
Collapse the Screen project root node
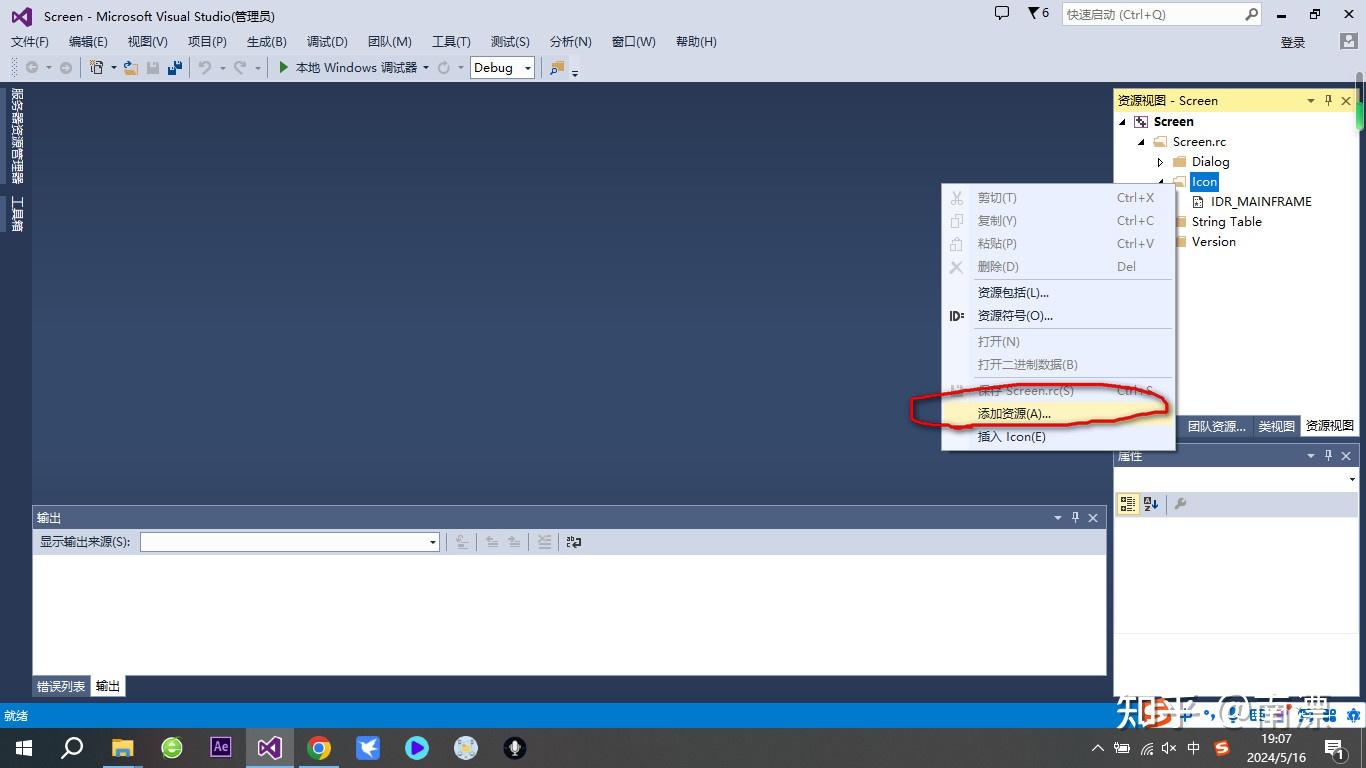pos(1122,122)
